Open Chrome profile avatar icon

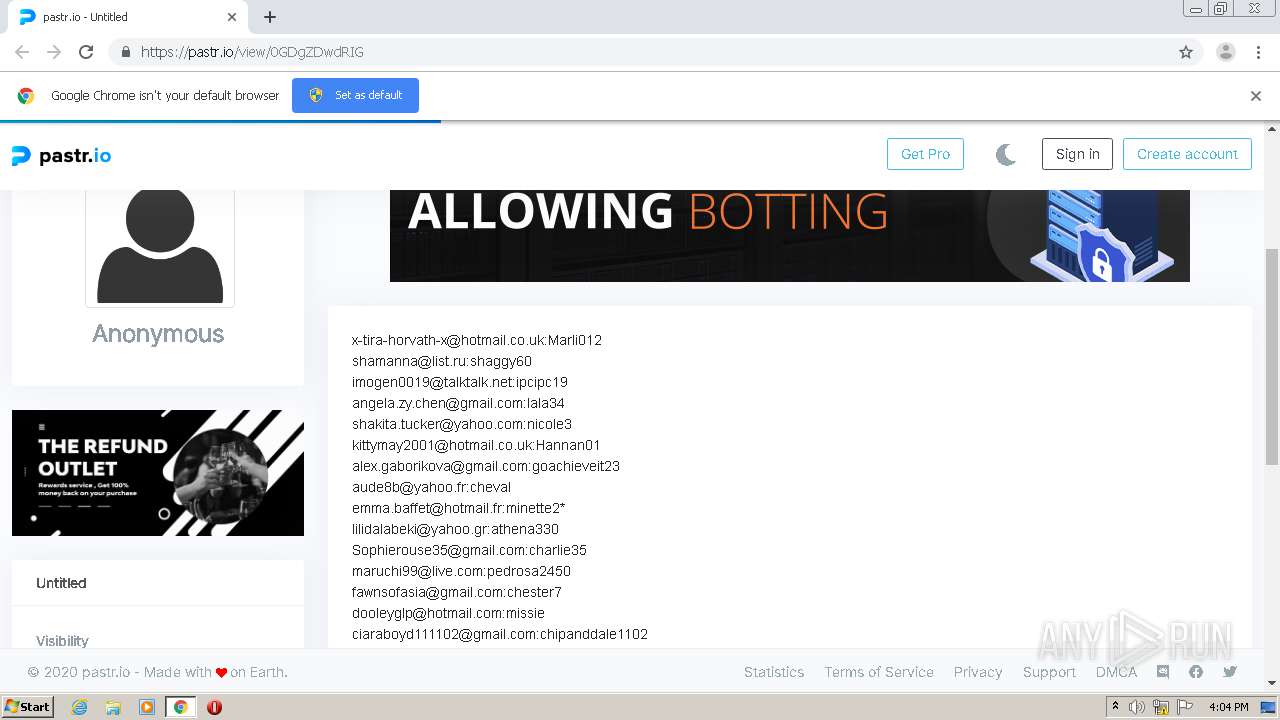(1226, 52)
